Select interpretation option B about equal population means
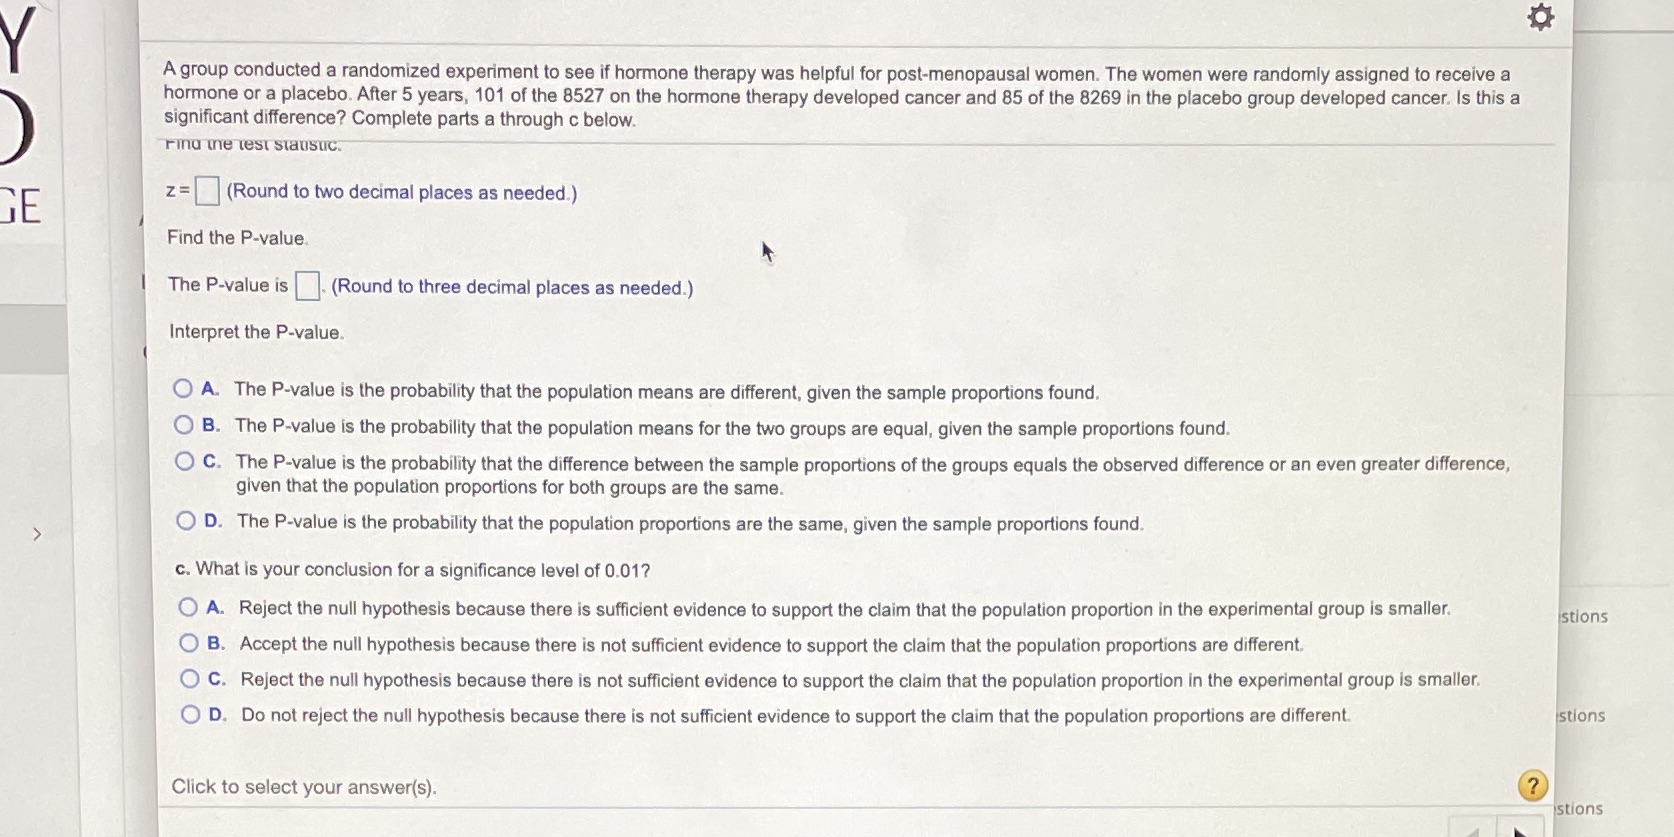Image resolution: width=1674 pixels, height=837 pixels. coord(186,424)
